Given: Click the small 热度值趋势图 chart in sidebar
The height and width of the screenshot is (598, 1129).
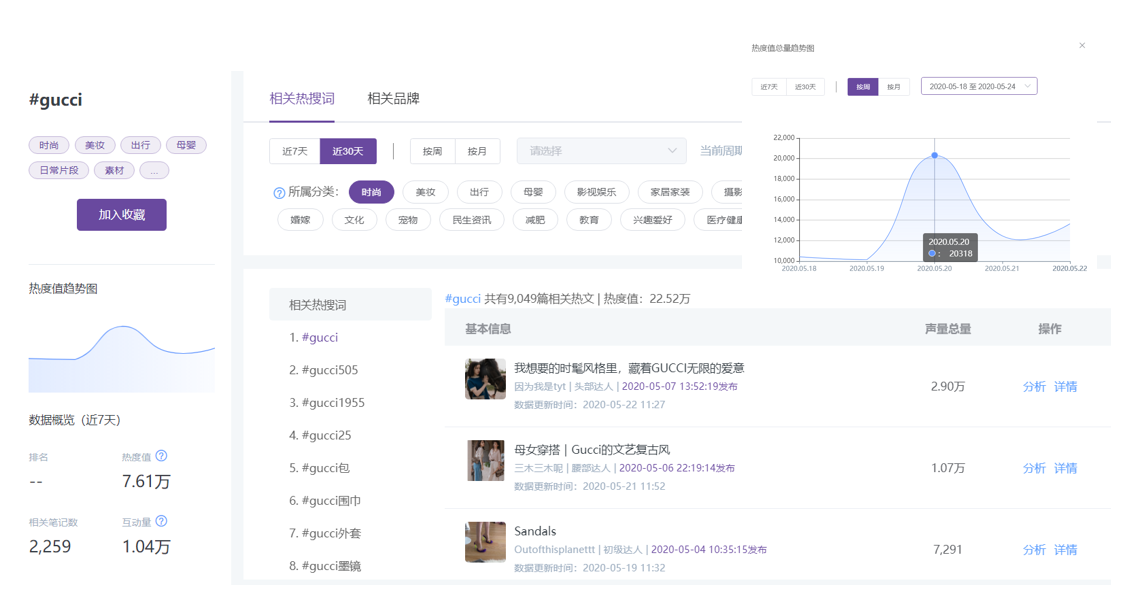Looking at the screenshot, I should [122, 358].
